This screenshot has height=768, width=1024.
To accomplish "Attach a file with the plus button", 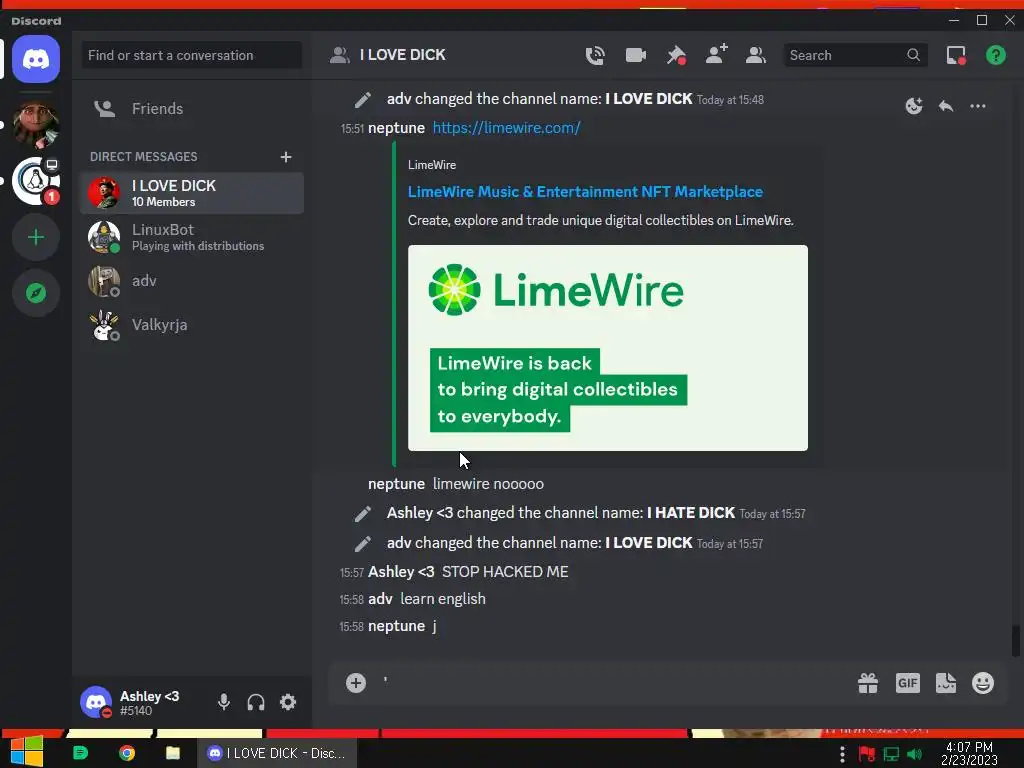I will click(x=356, y=683).
